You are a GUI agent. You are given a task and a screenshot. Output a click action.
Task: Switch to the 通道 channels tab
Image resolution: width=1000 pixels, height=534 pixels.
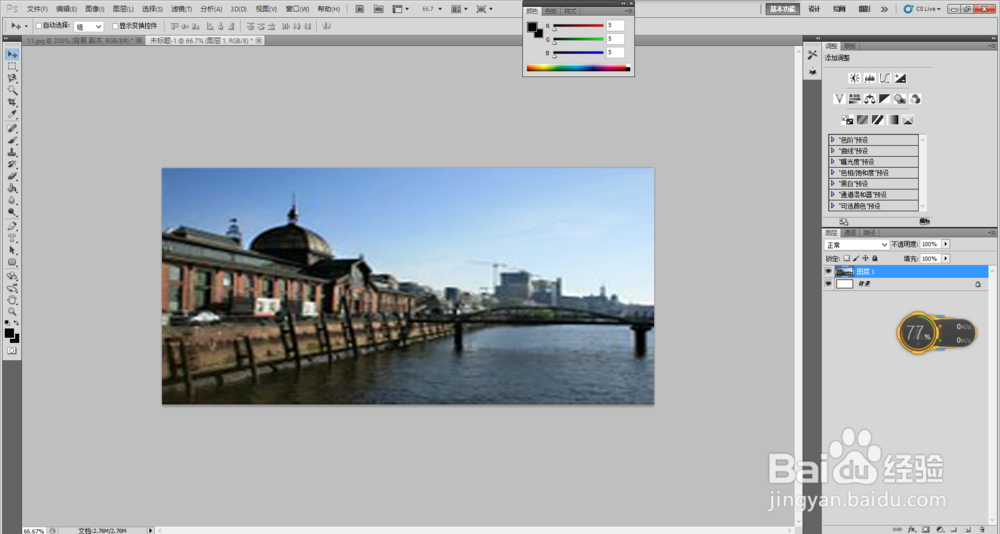(x=851, y=233)
